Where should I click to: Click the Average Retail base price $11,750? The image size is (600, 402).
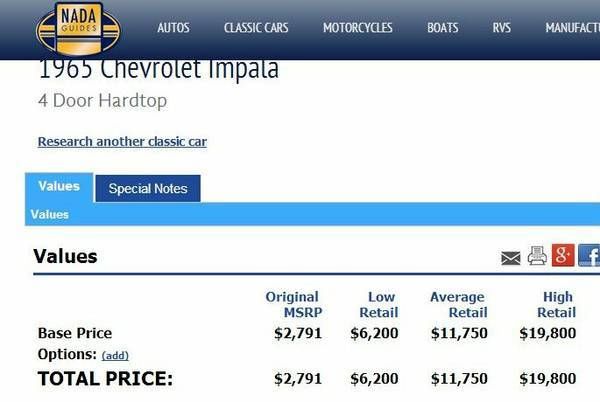coord(459,333)
